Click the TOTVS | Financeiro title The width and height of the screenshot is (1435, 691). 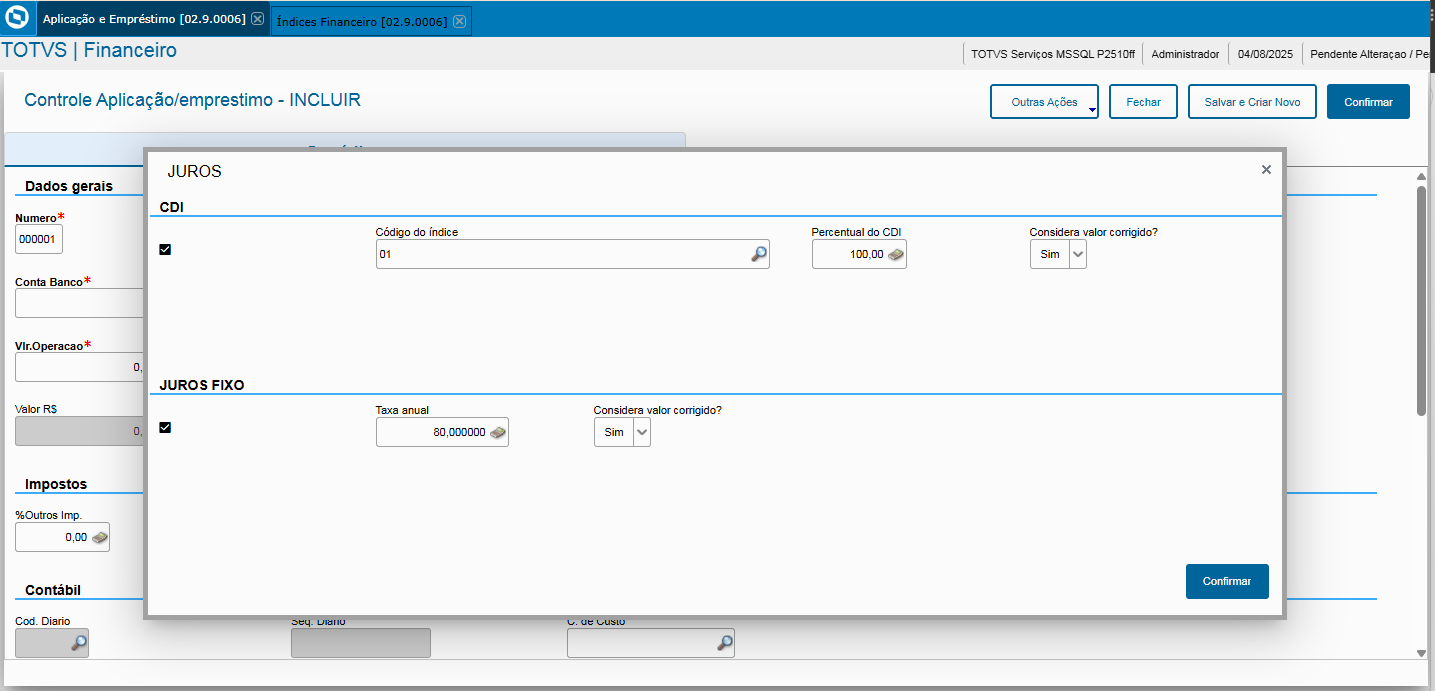coord(90,50)
